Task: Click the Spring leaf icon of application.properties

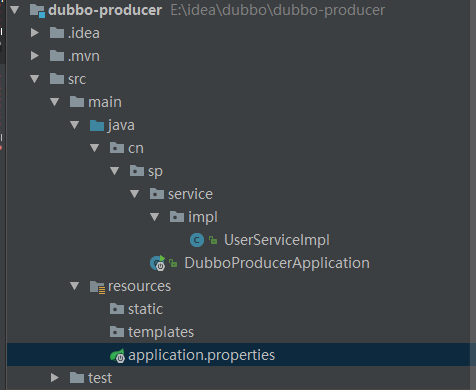Action: (x=117, y=356)
